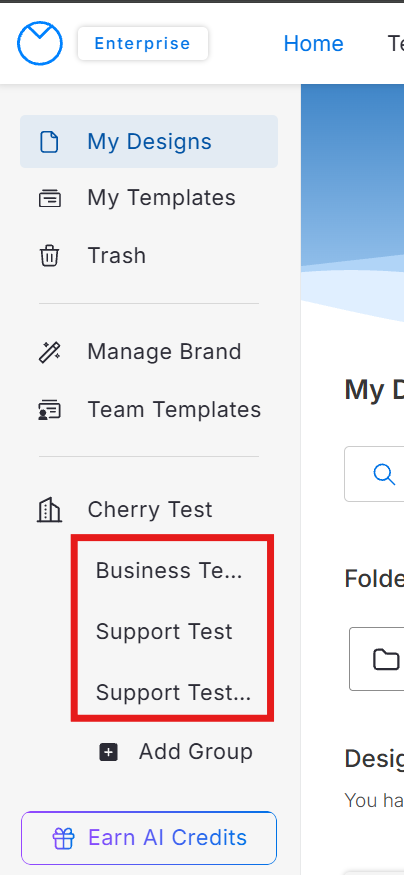Click the search magnifier icon
This screenshot has width=404, height=875.
(384, 474)
